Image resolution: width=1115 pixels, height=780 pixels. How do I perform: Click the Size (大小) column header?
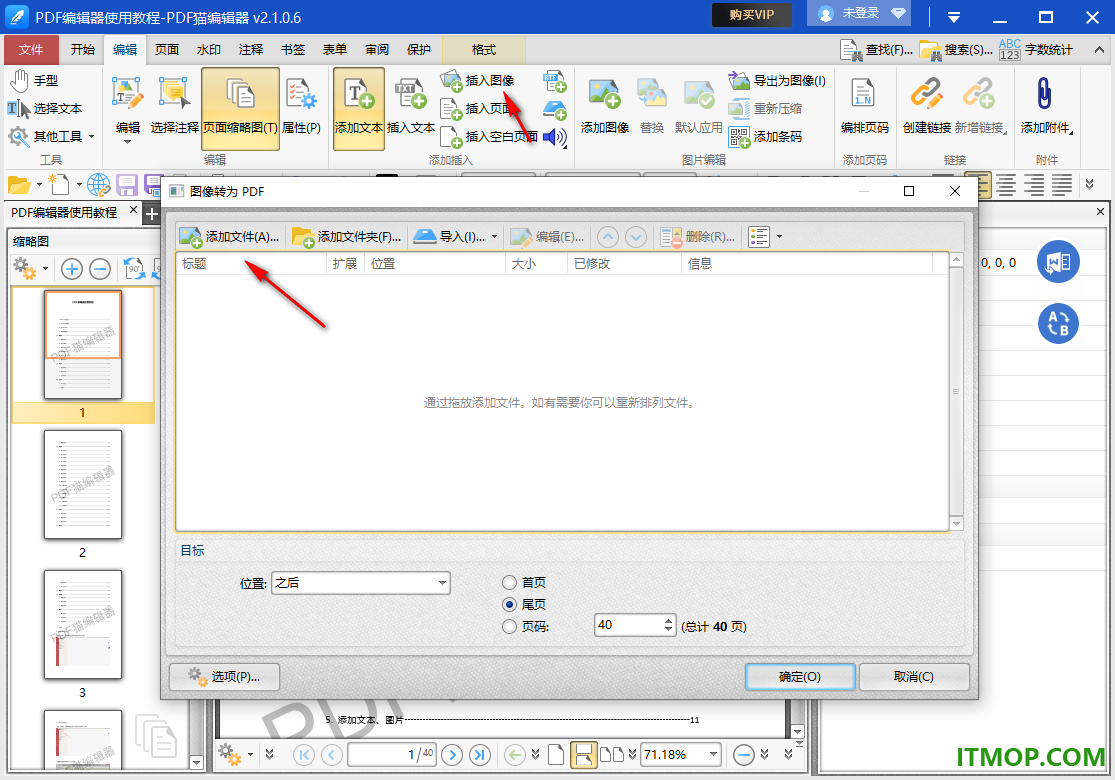click(x=536, y=264)
